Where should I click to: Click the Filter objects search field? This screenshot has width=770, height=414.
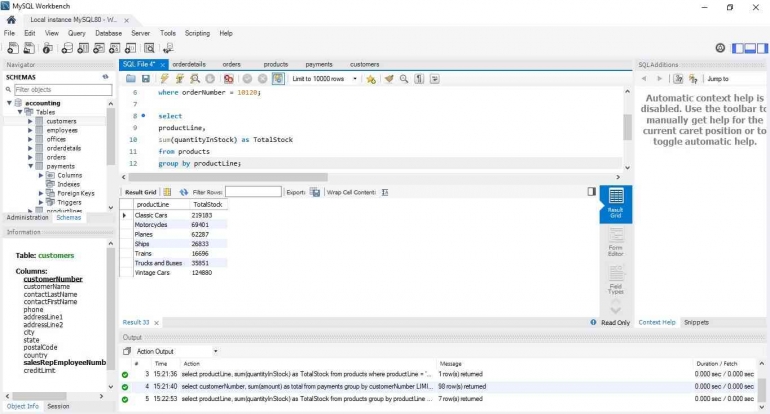63,89
